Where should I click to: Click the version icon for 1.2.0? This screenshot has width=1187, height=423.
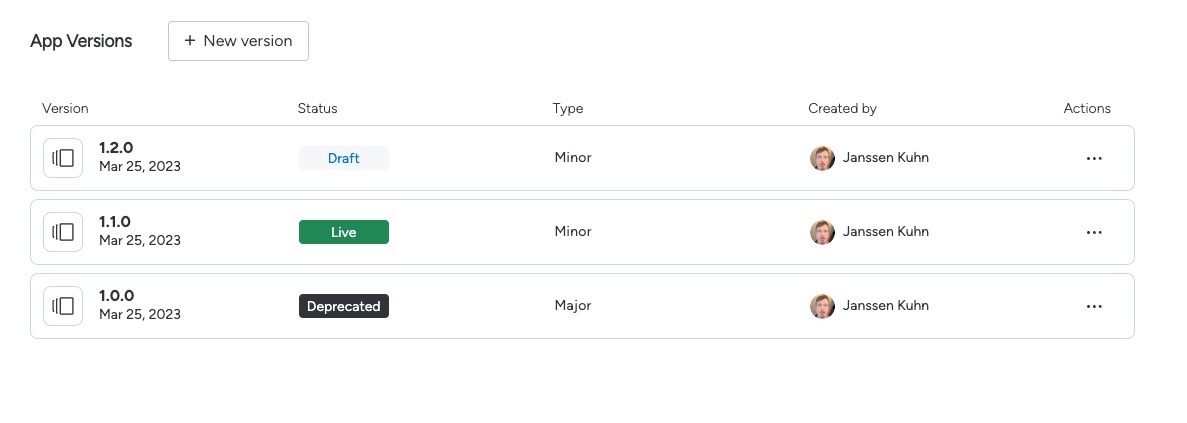pos(63,158)
